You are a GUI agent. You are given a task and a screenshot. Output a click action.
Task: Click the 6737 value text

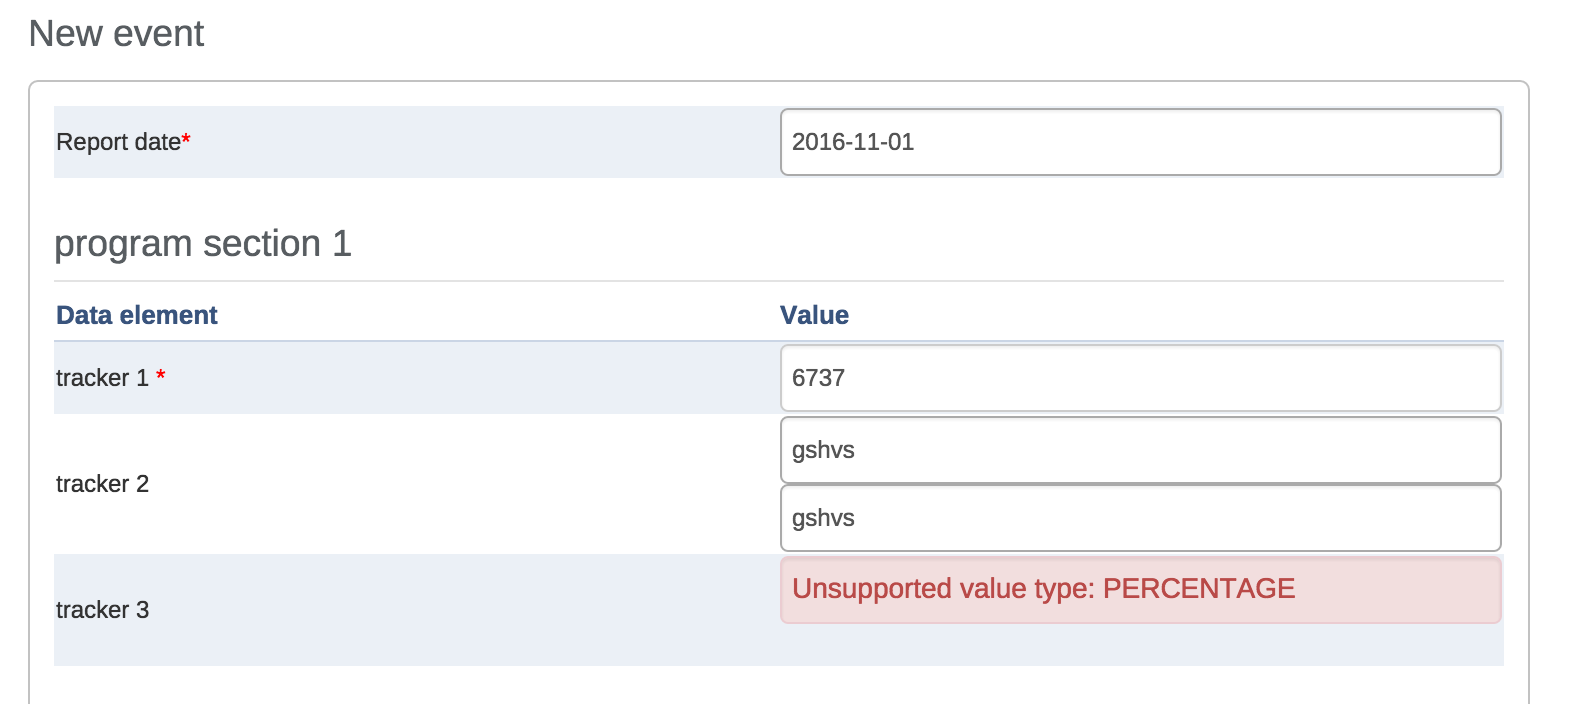click(x=818, y=378)
